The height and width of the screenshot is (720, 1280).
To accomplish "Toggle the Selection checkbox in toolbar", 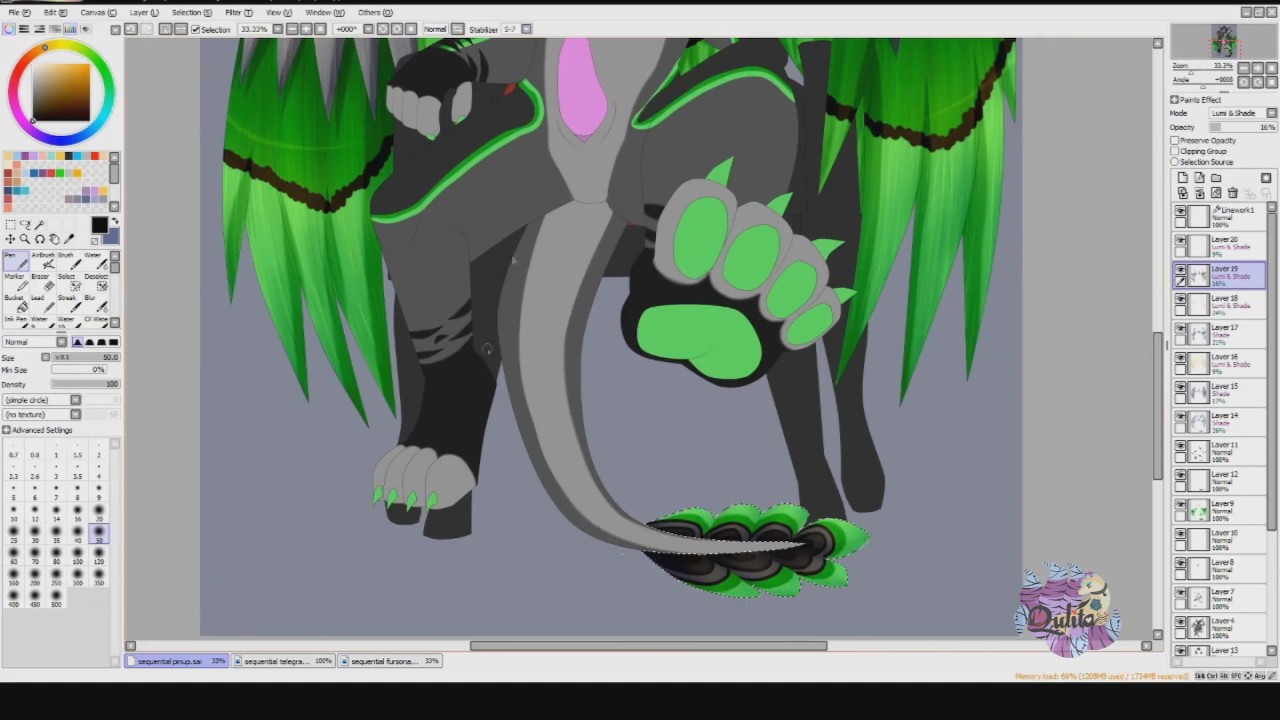I will point(196,30).
